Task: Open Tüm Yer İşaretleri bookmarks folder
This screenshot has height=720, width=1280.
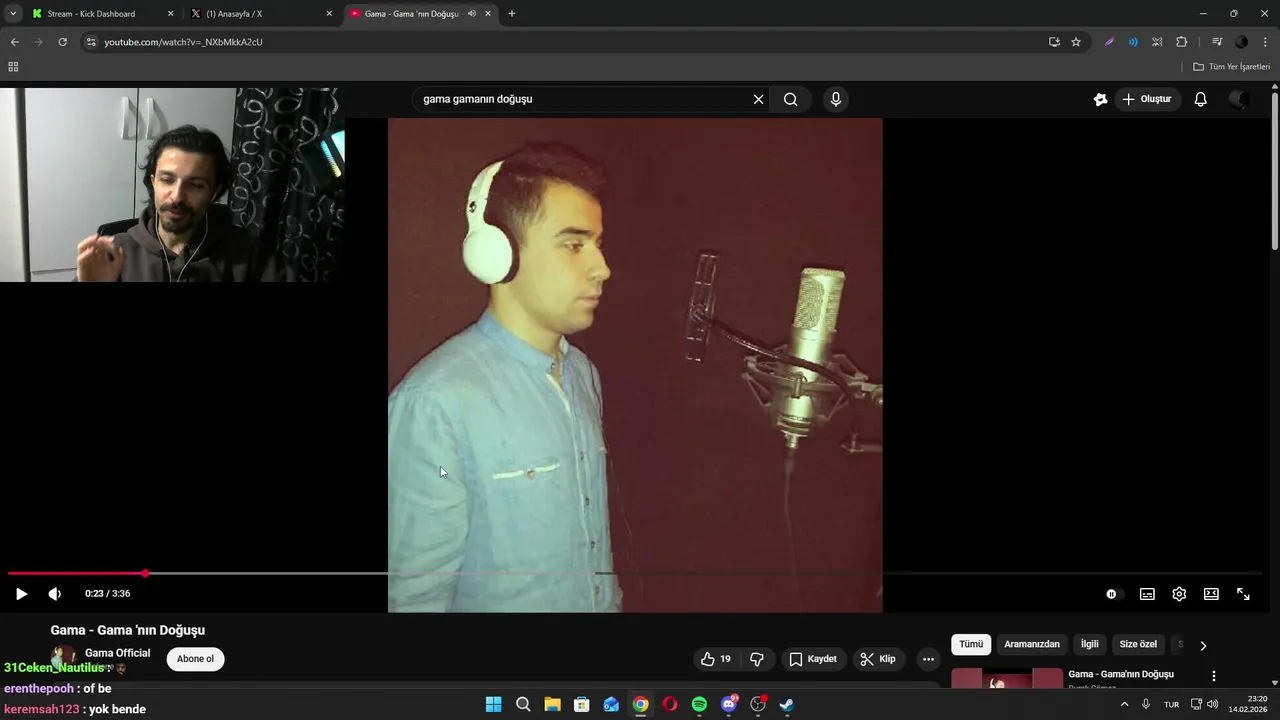Action: [1231, 67]
